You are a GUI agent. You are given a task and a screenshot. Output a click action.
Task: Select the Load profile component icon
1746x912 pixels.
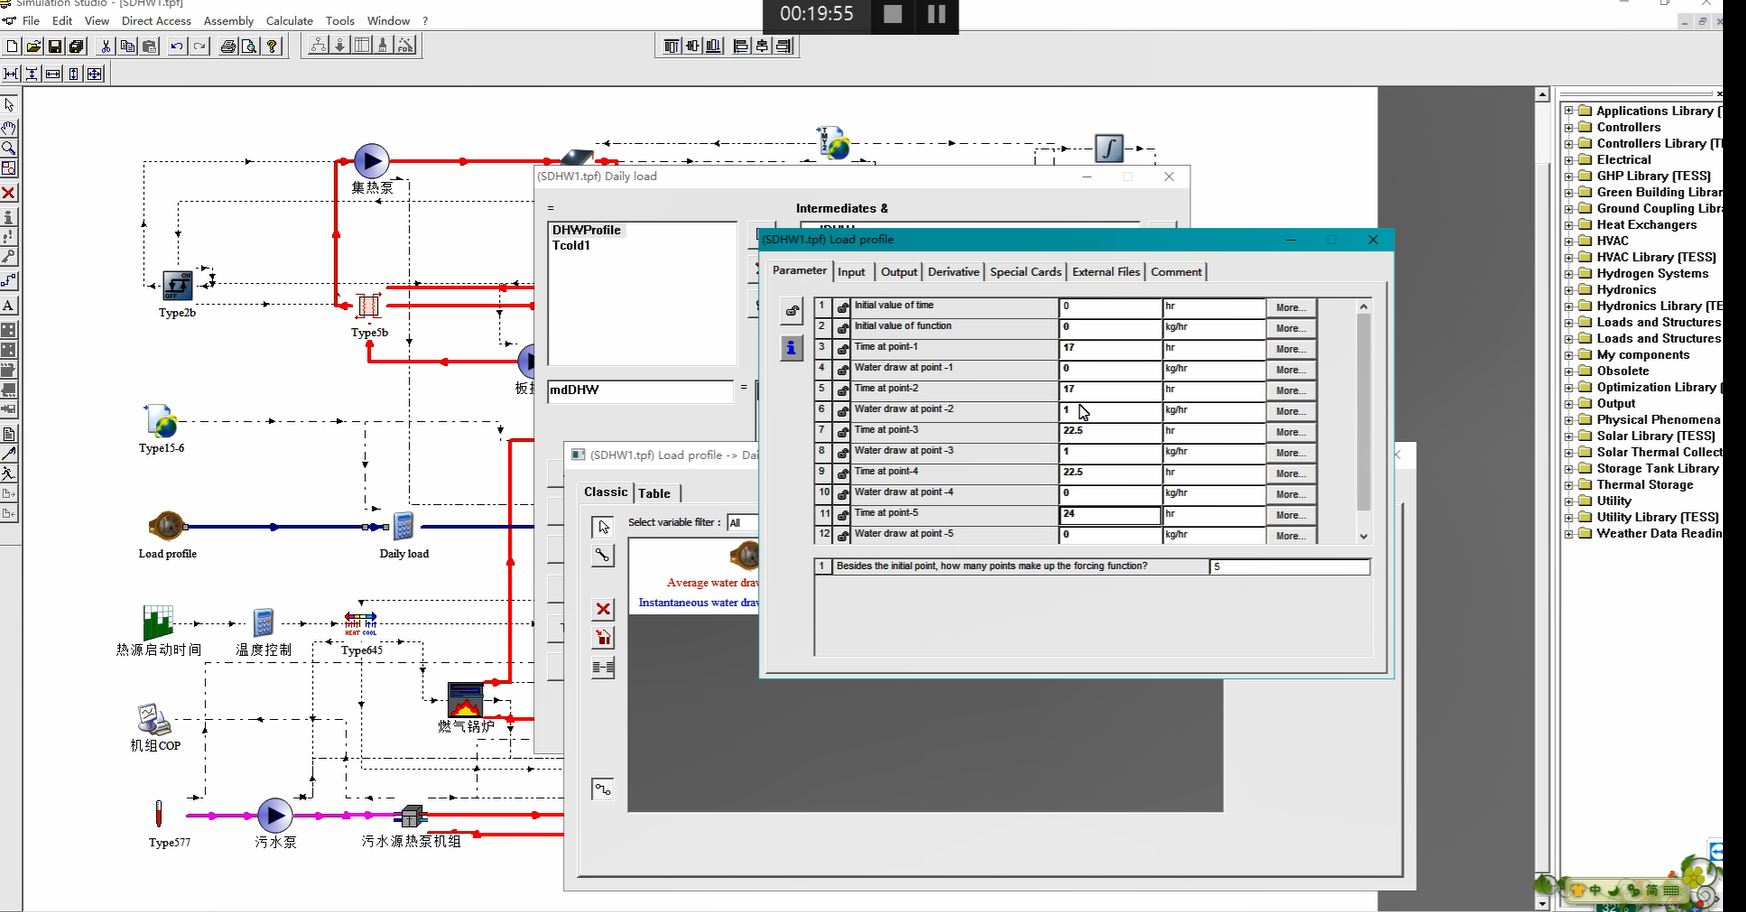tap(167, 526)
